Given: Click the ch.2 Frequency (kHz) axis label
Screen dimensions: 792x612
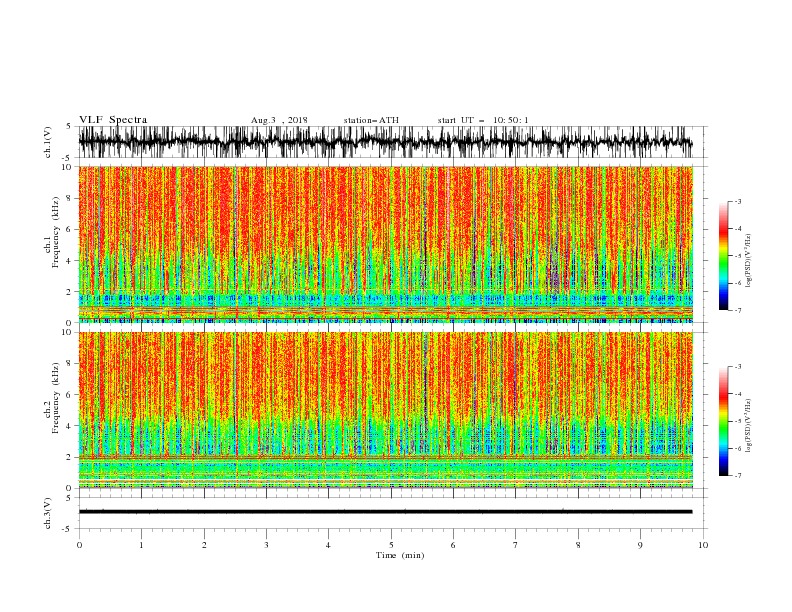Looking at the screenshot, I should point(52,398).
